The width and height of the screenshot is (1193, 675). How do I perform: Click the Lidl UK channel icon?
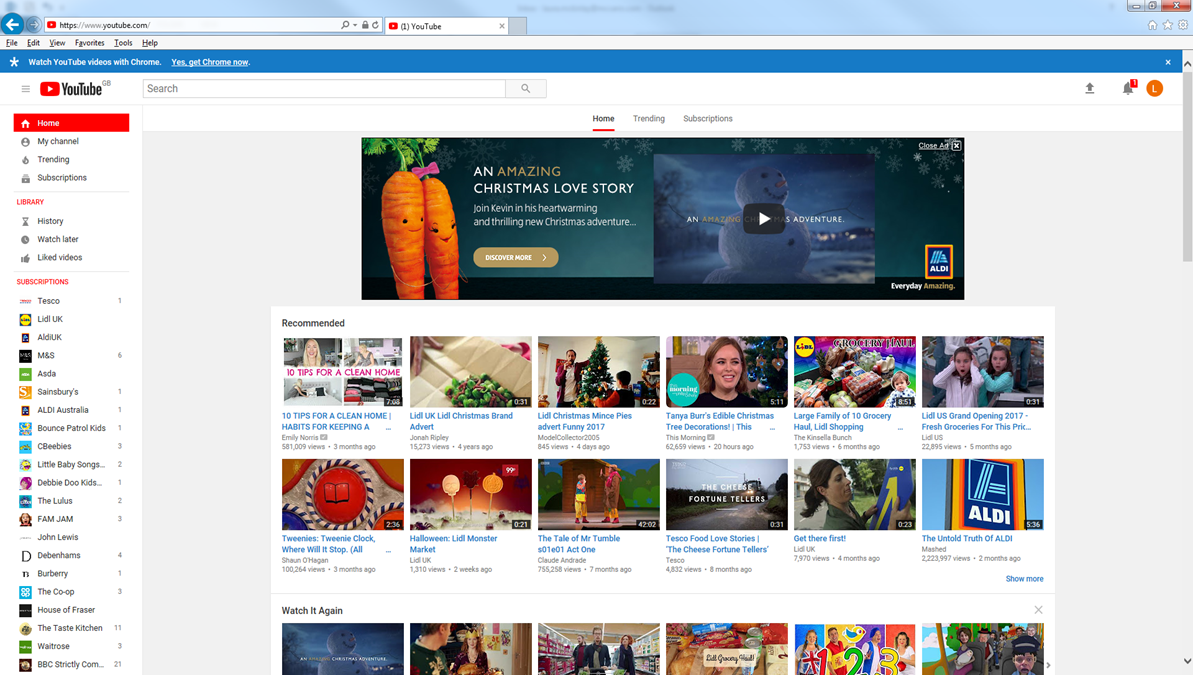tap(25, 320)
